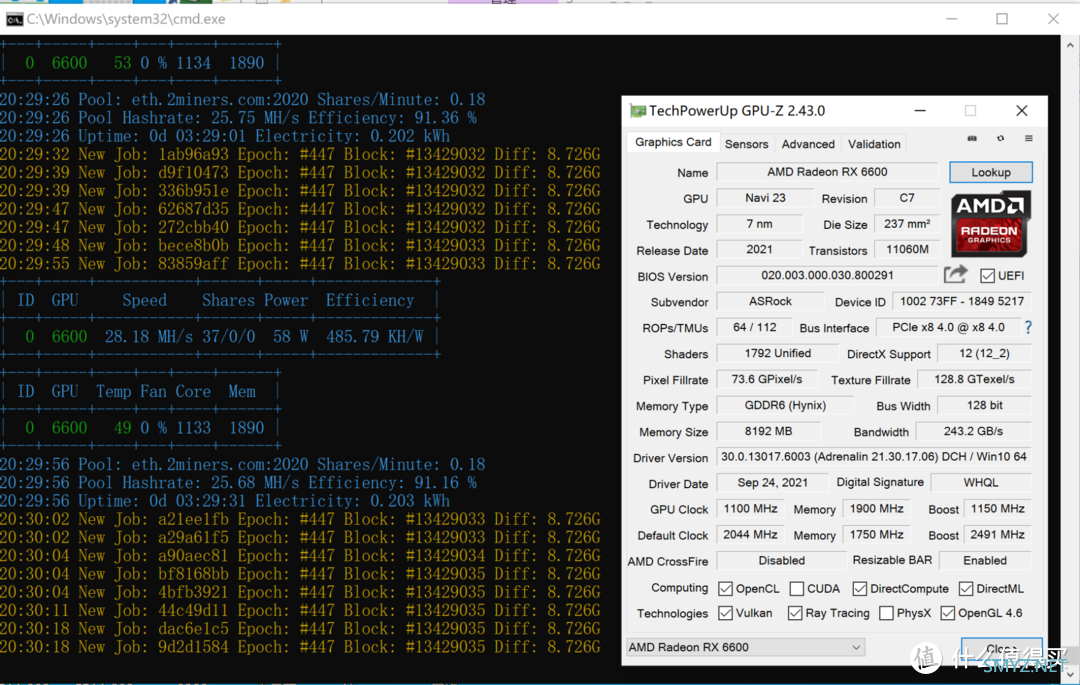Click the 28.18 MH/s speed in cmd
Viewport: 1080px width, 685px height.
(x=149, y=337)
